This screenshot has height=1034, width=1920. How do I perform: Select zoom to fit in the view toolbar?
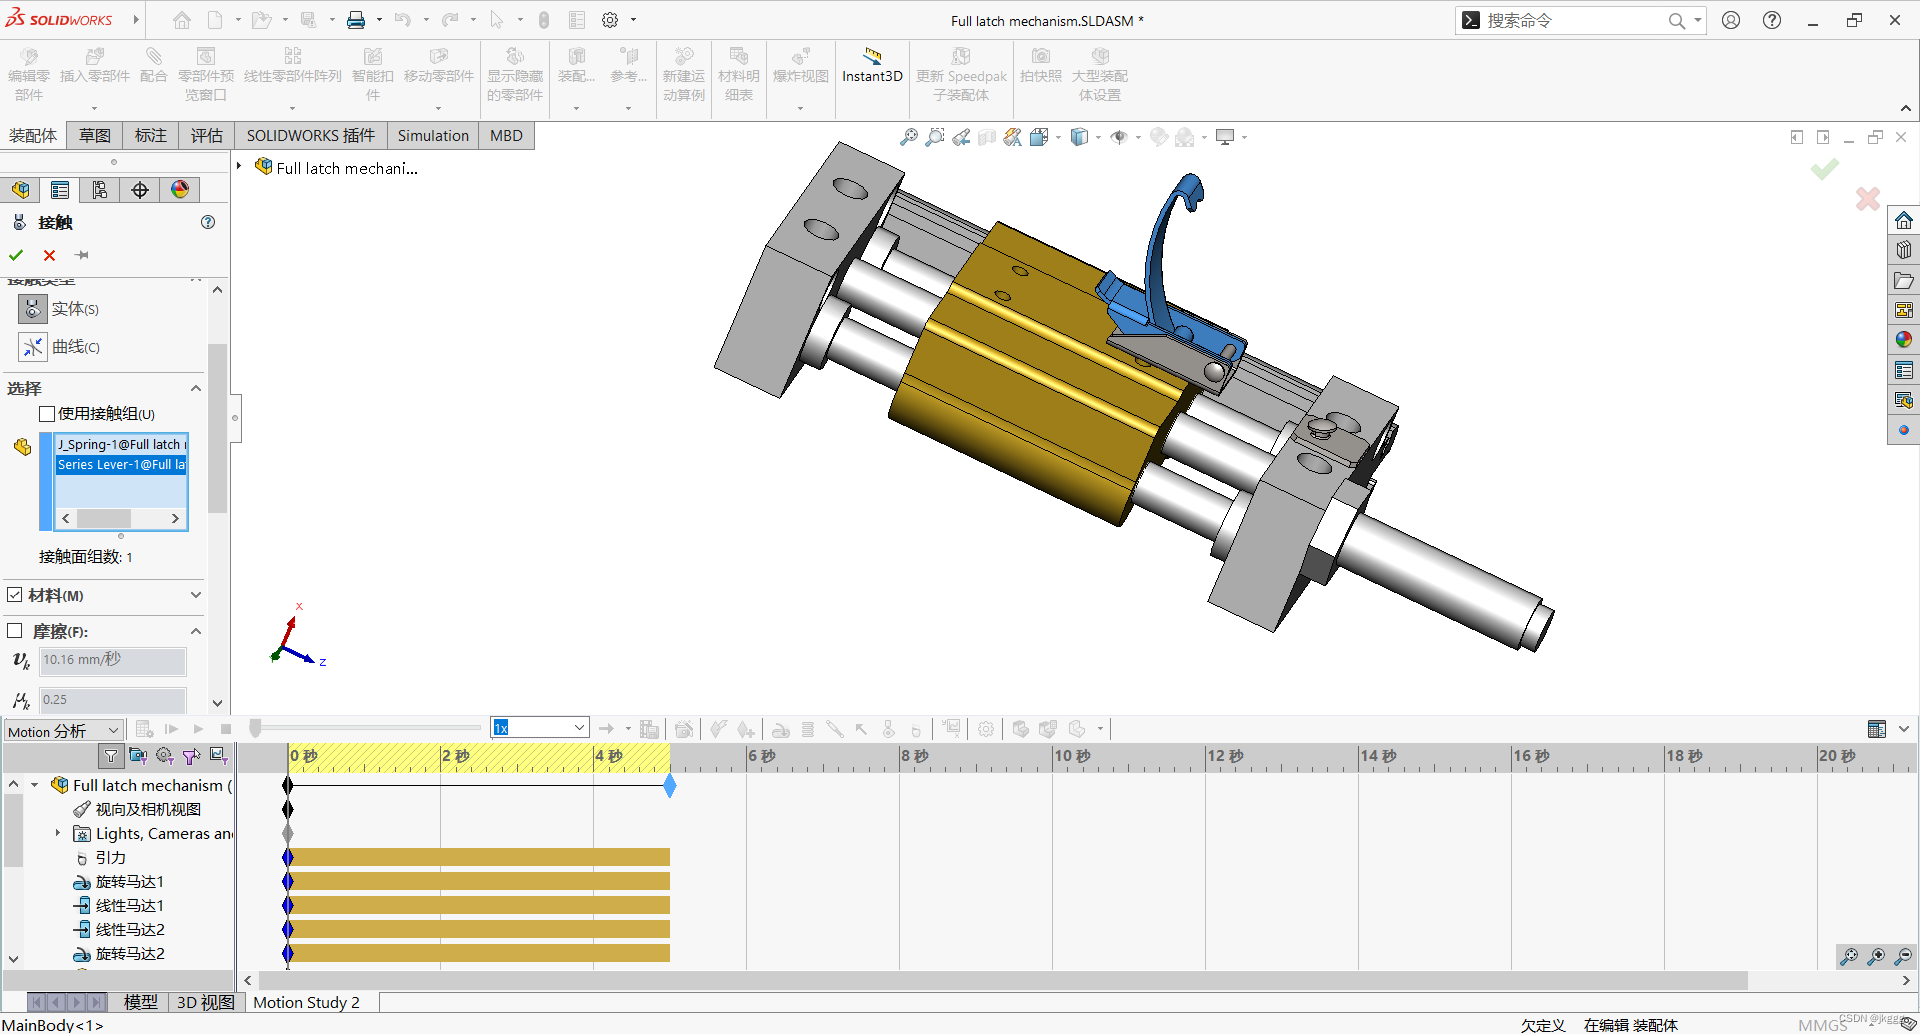coord(909,137)
